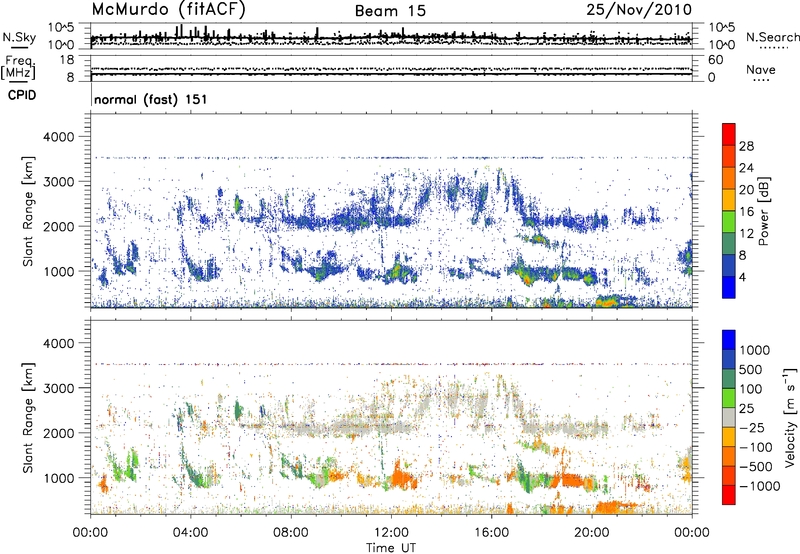Click the N.Search legend label
This screenshot has height=554, width=800.
tap(772, 37)
